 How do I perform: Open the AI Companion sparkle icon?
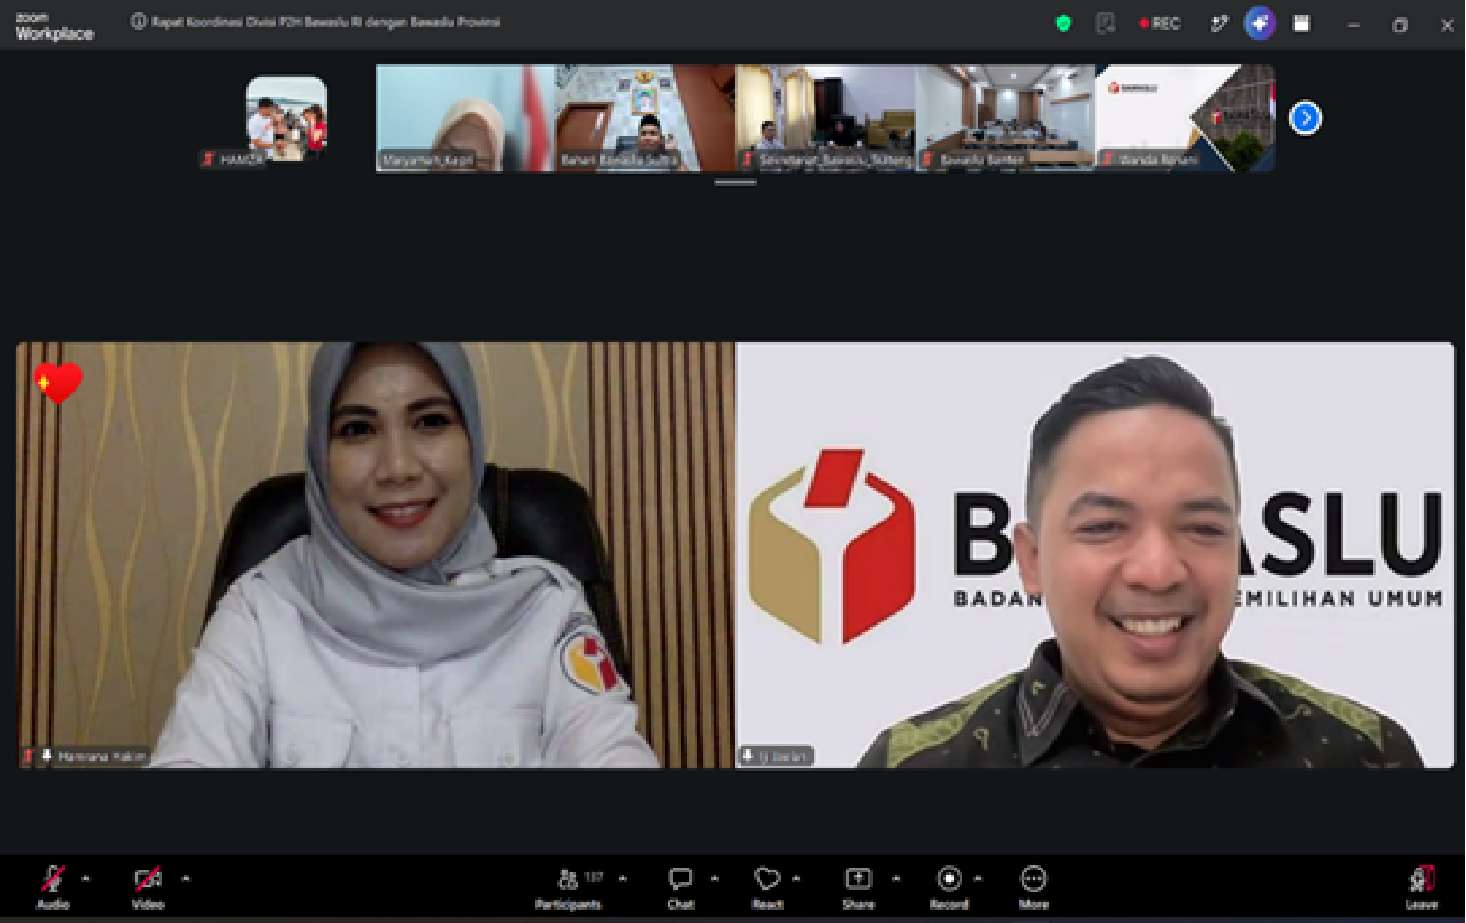point(1259,23)
